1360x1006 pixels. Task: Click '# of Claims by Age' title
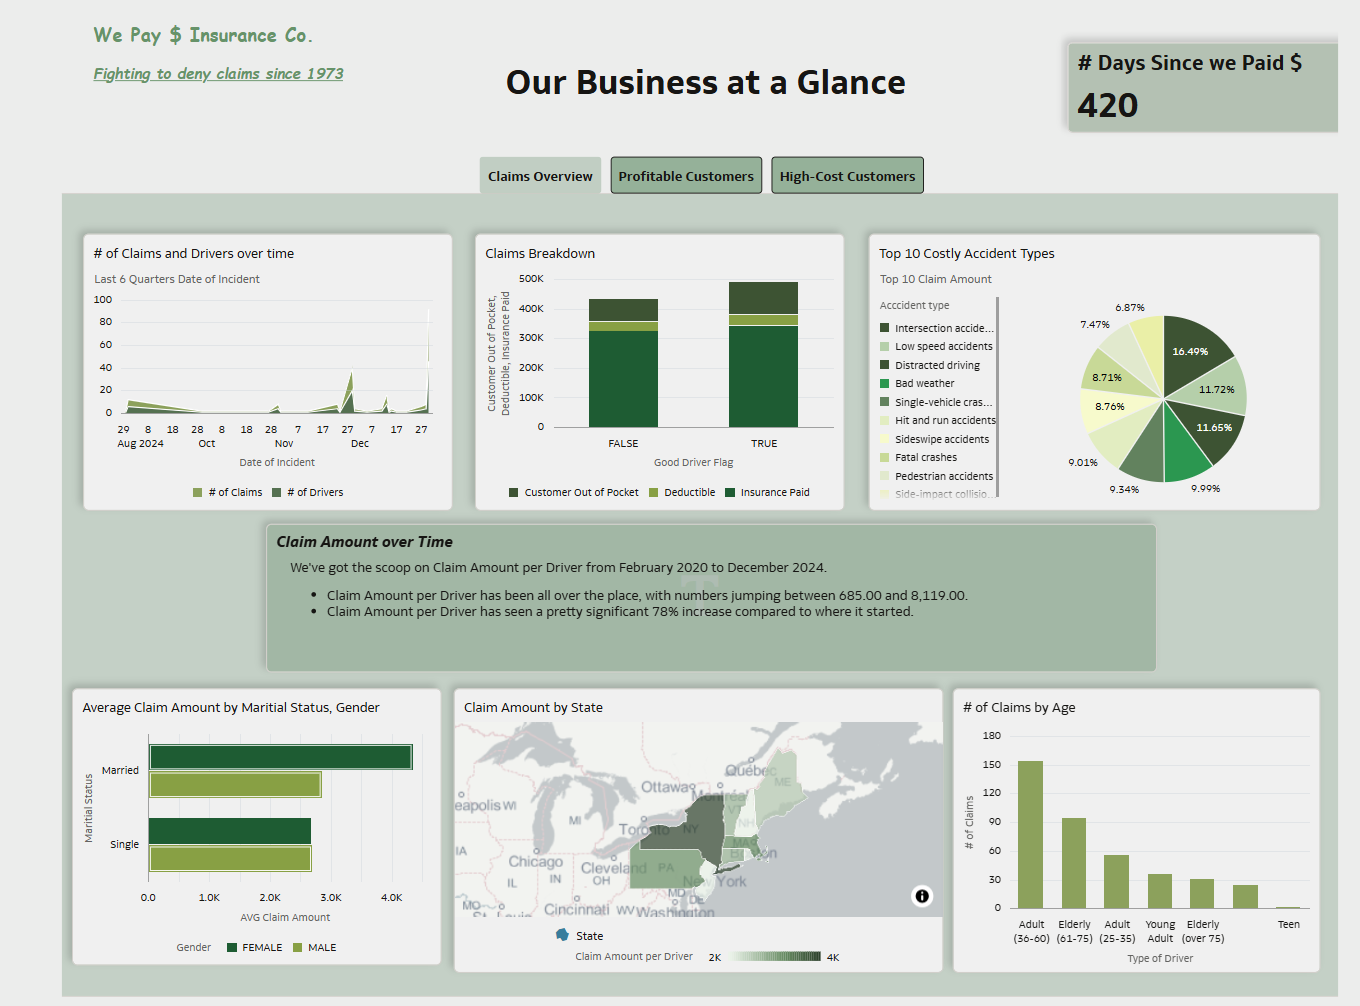click(1019, 708)
